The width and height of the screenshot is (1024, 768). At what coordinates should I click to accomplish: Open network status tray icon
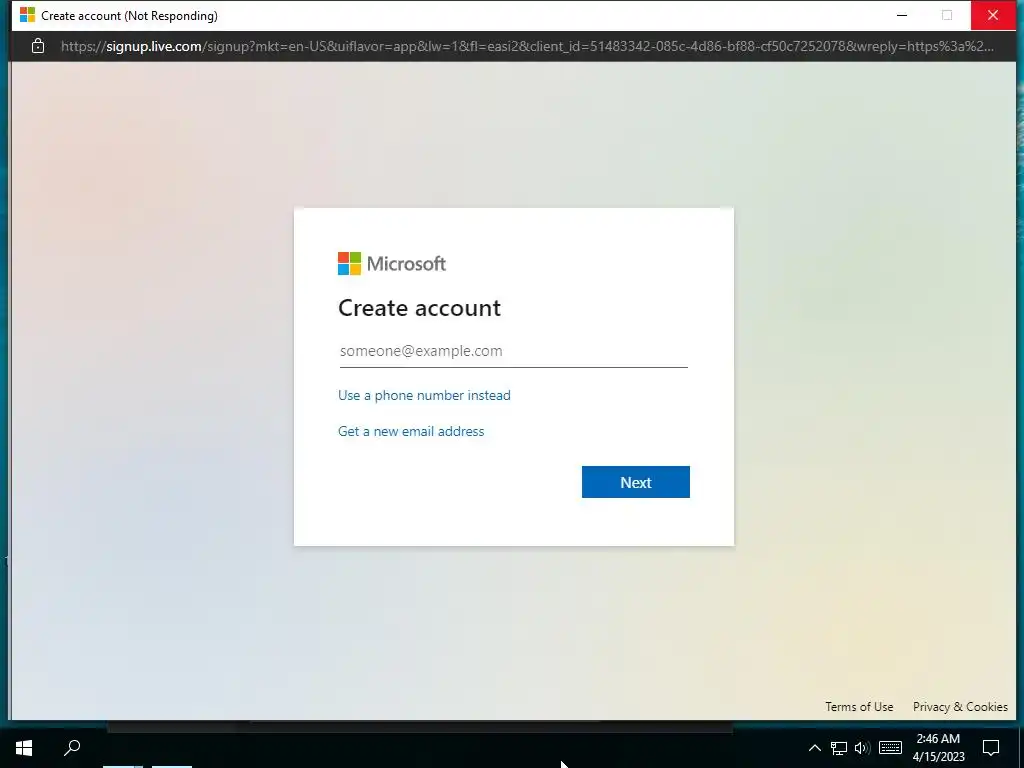(x=839, y=748)
